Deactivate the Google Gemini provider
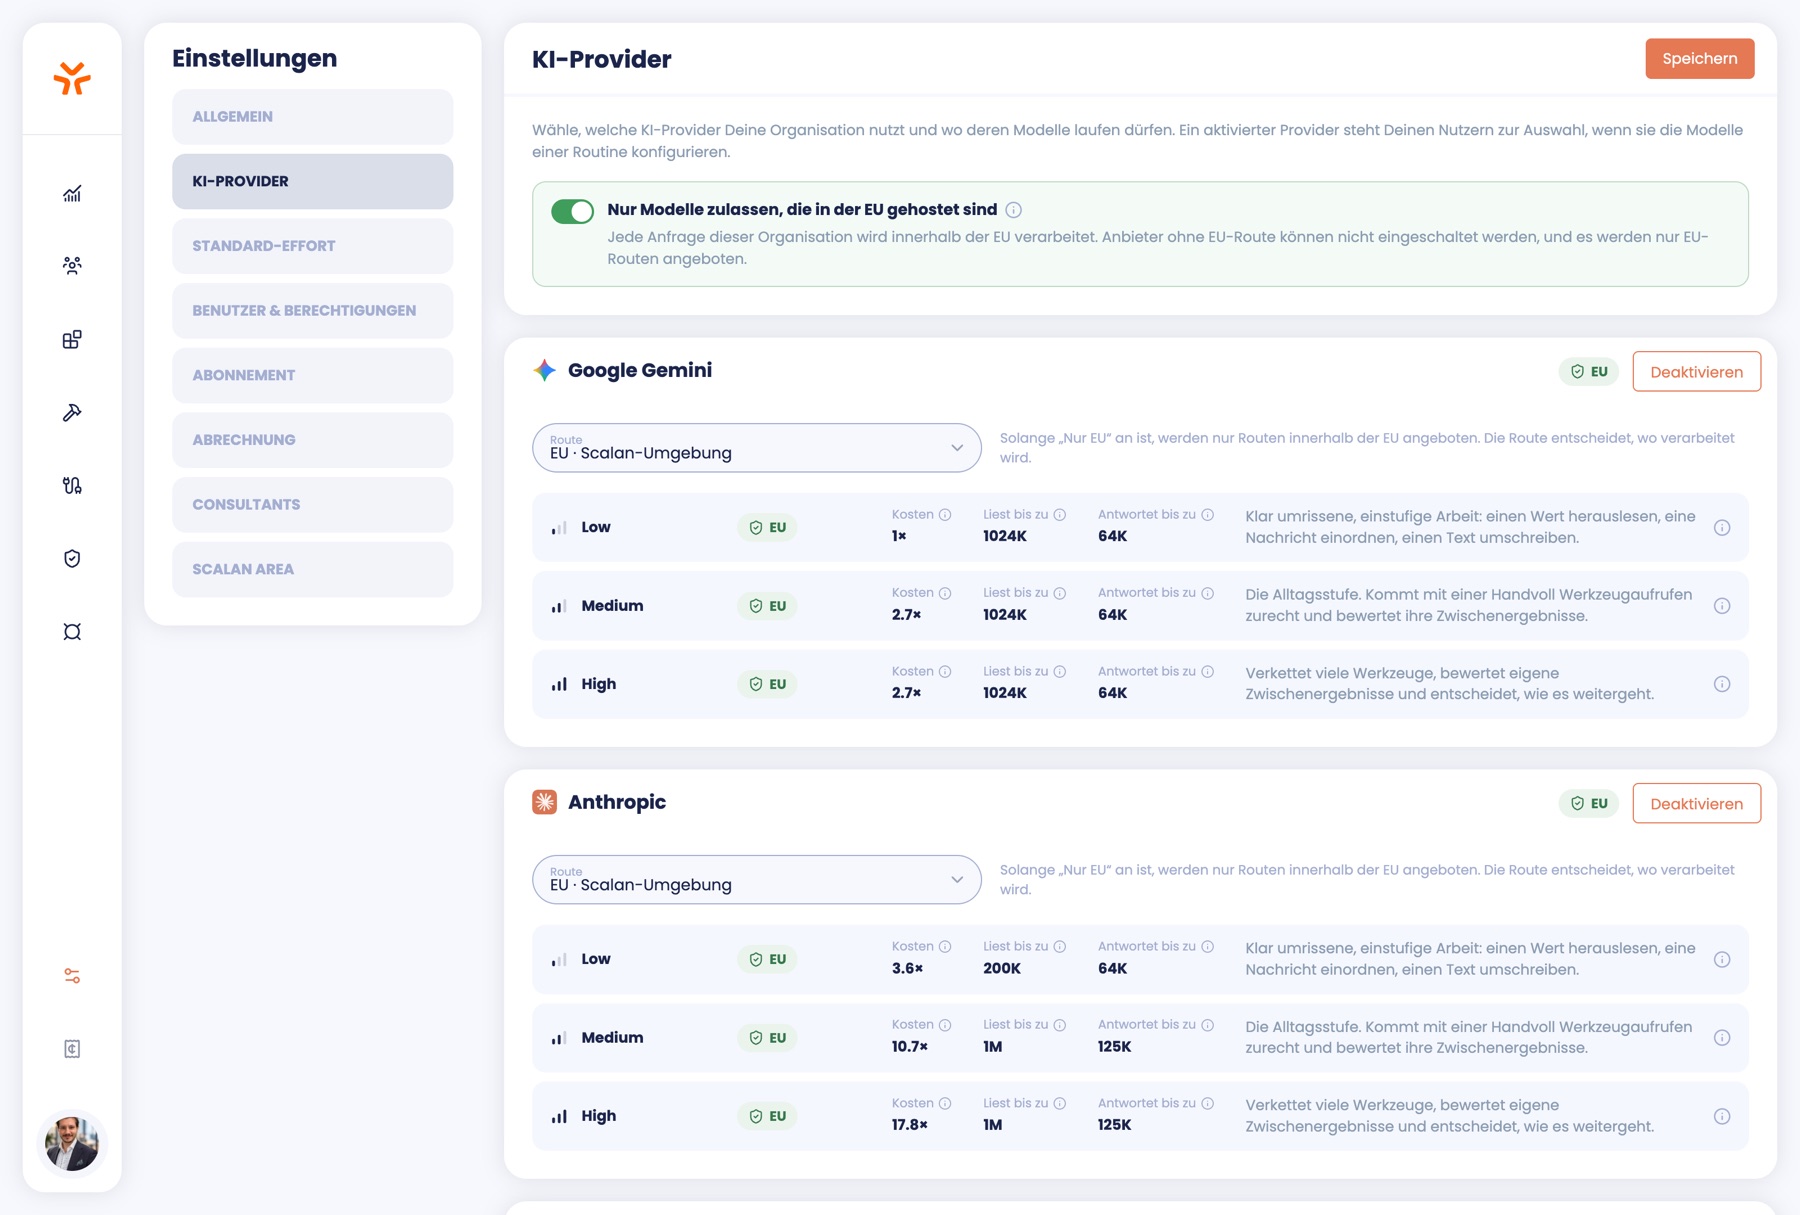The image size is (1800, 1215). (x=1697, y=372)
